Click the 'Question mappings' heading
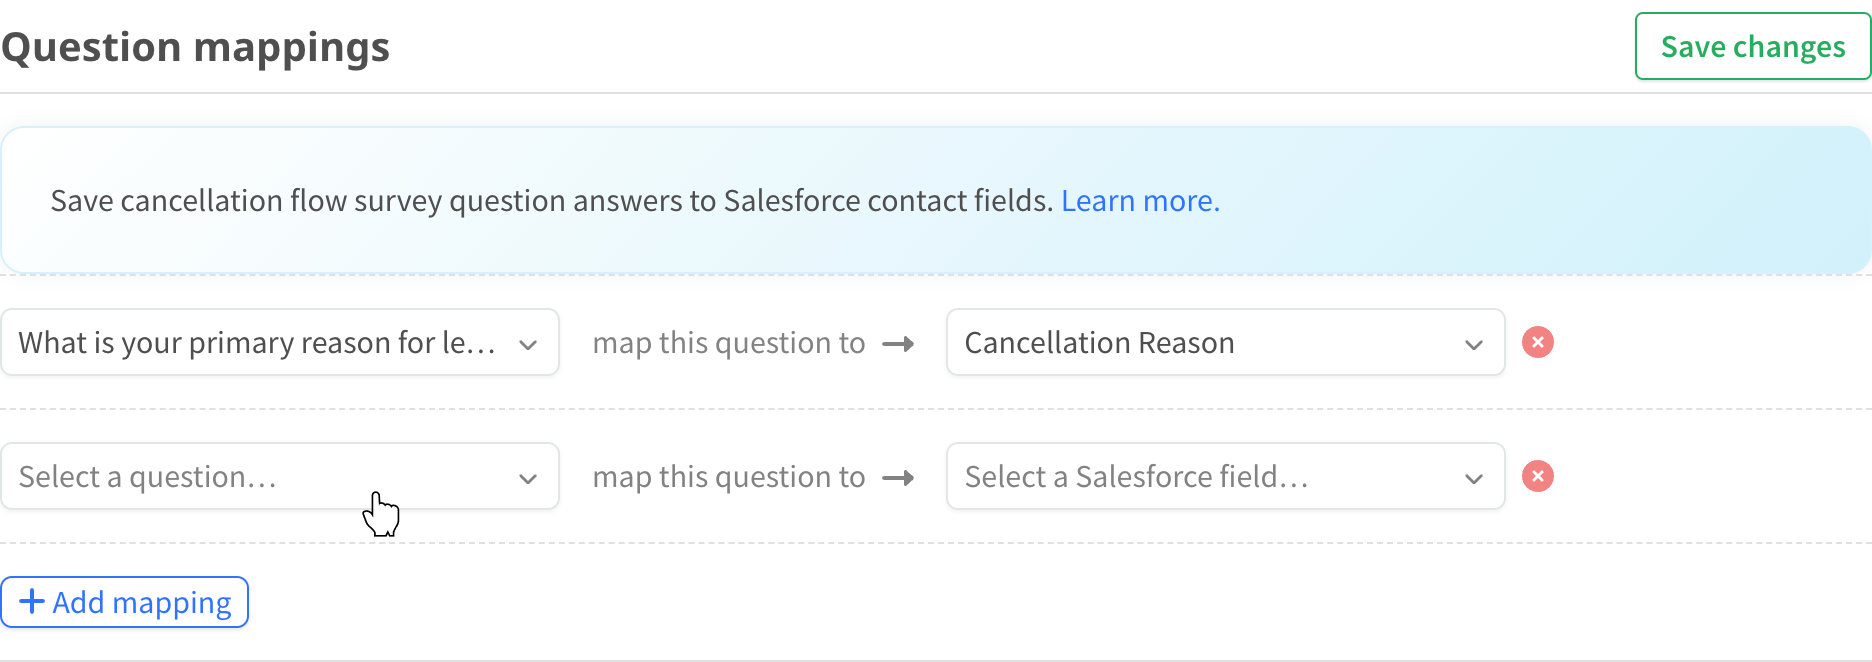 coord(196,46)
